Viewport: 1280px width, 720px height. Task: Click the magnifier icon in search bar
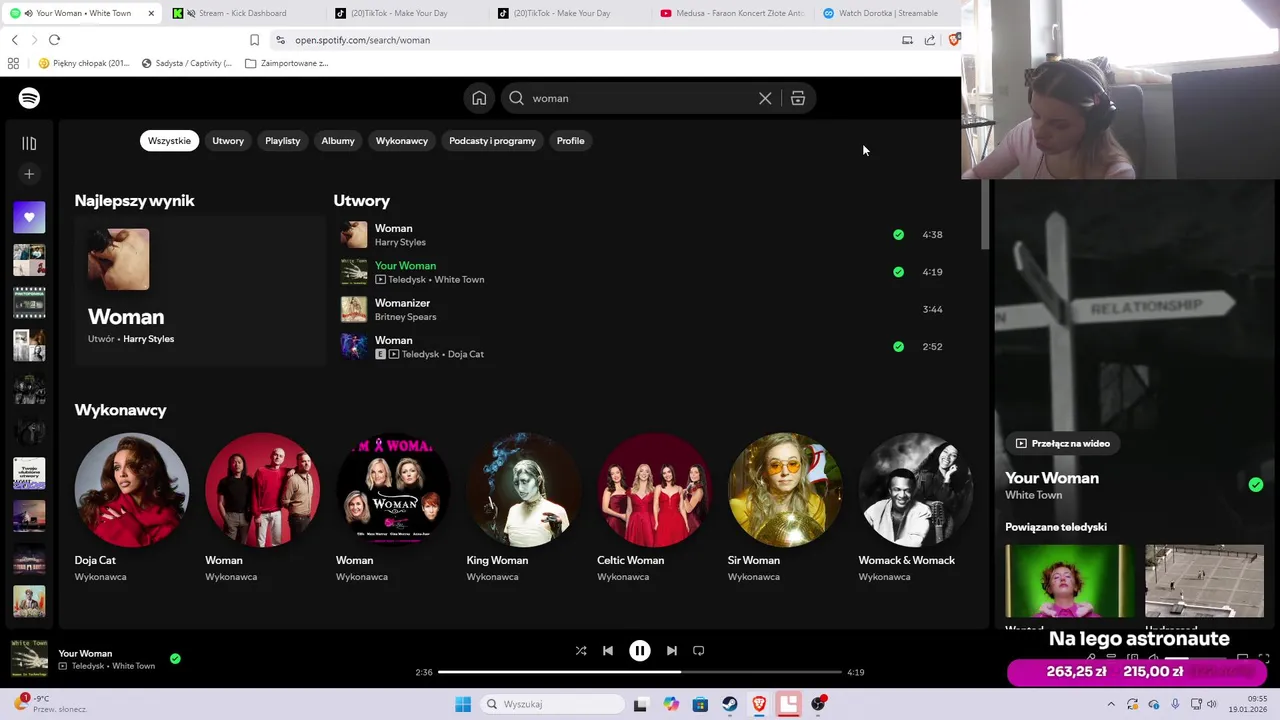click(516, 98)
